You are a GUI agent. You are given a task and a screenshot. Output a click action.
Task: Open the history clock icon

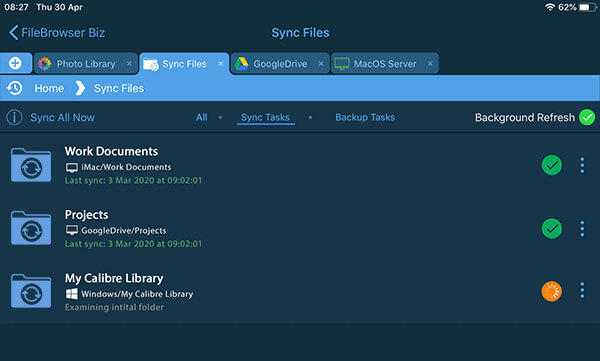click(x=15, y=88)
